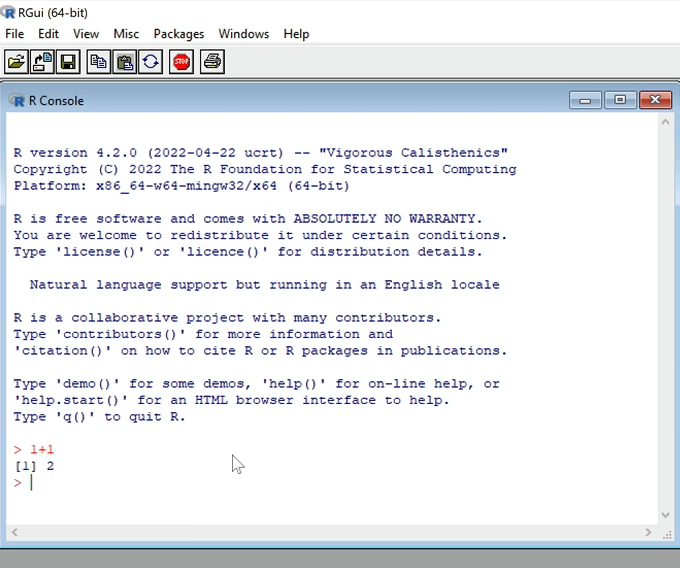Click the Load workspace toolbar icon
The width and height of the screenshot is (680, 568).
42,62
